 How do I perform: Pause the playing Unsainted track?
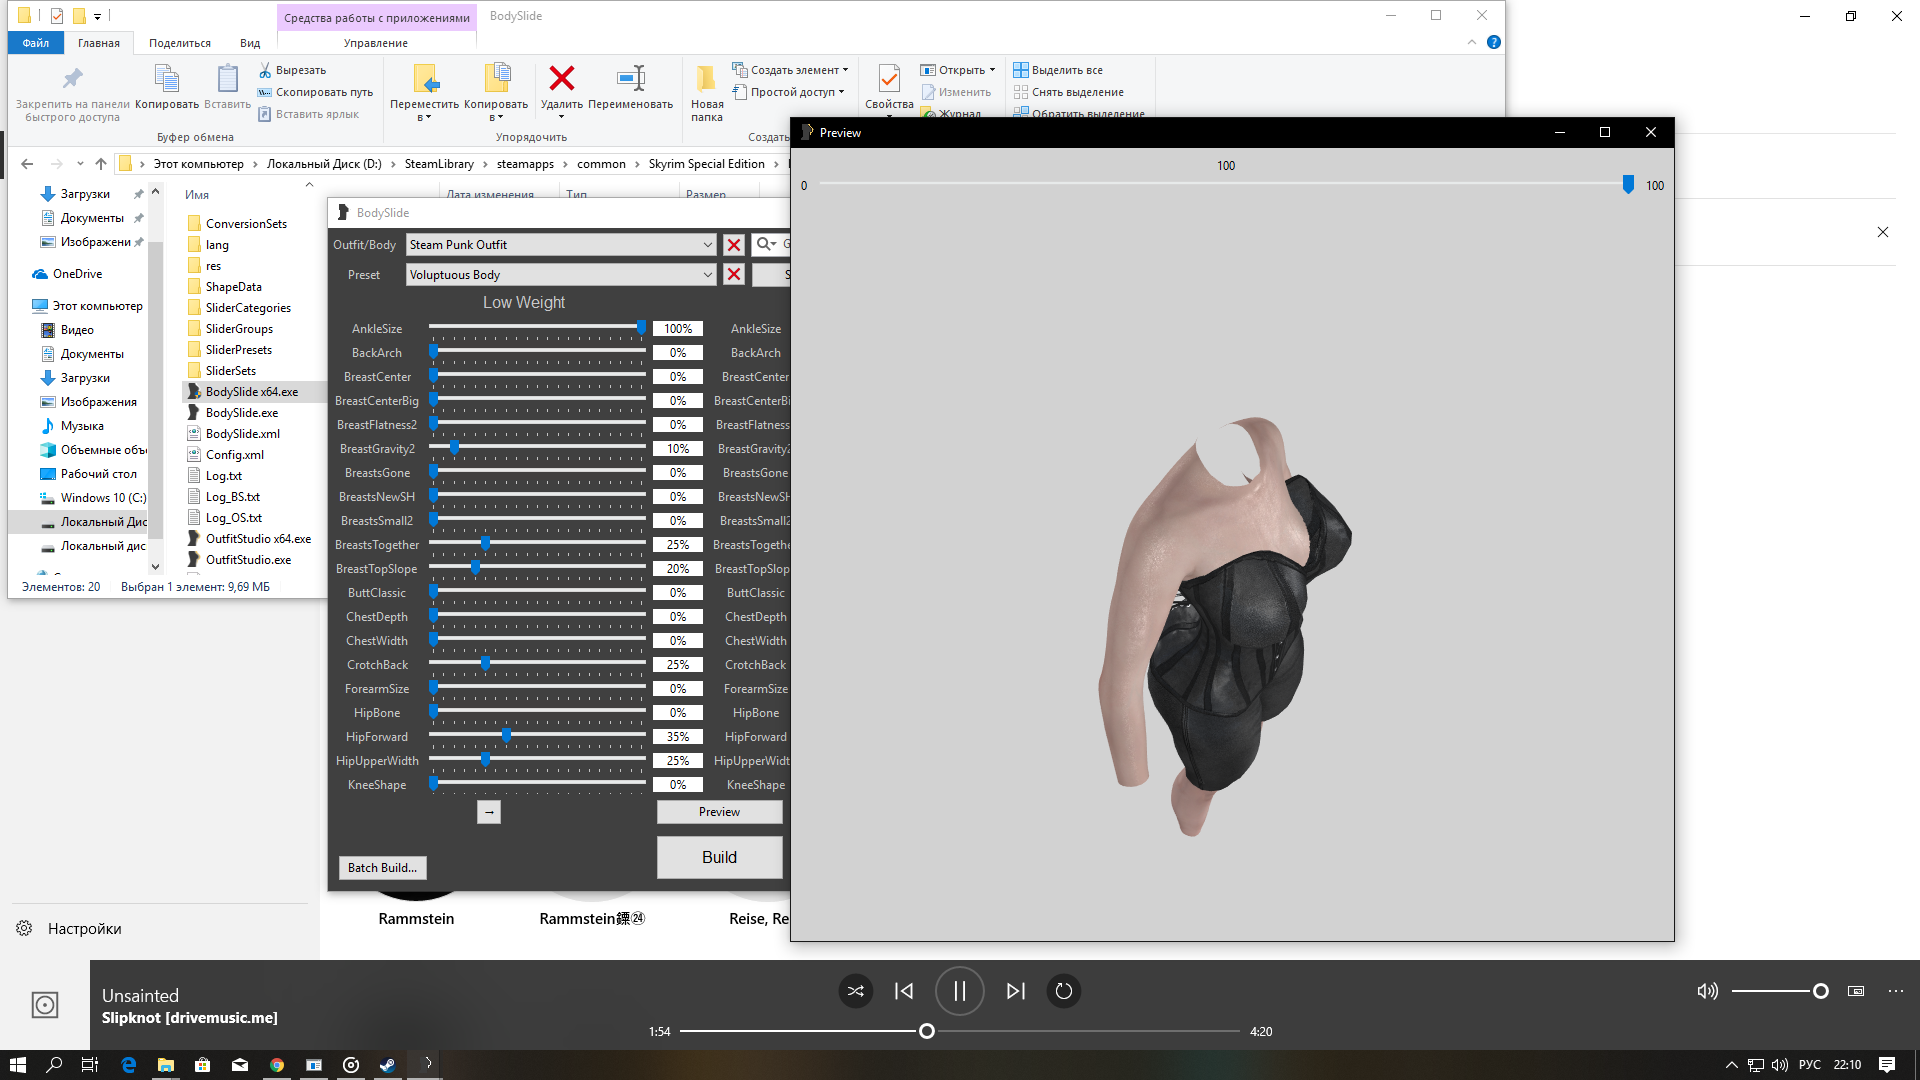959,991
